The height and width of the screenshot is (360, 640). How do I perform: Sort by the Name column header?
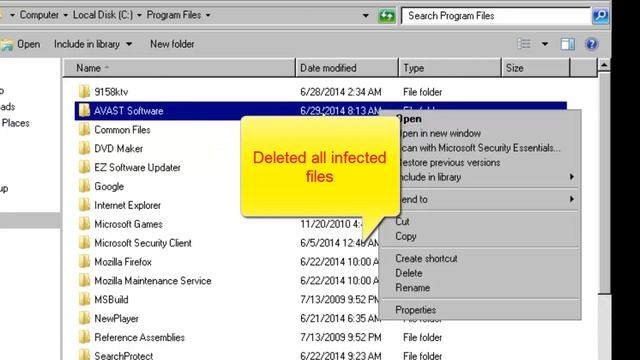(x=179, y=68)
